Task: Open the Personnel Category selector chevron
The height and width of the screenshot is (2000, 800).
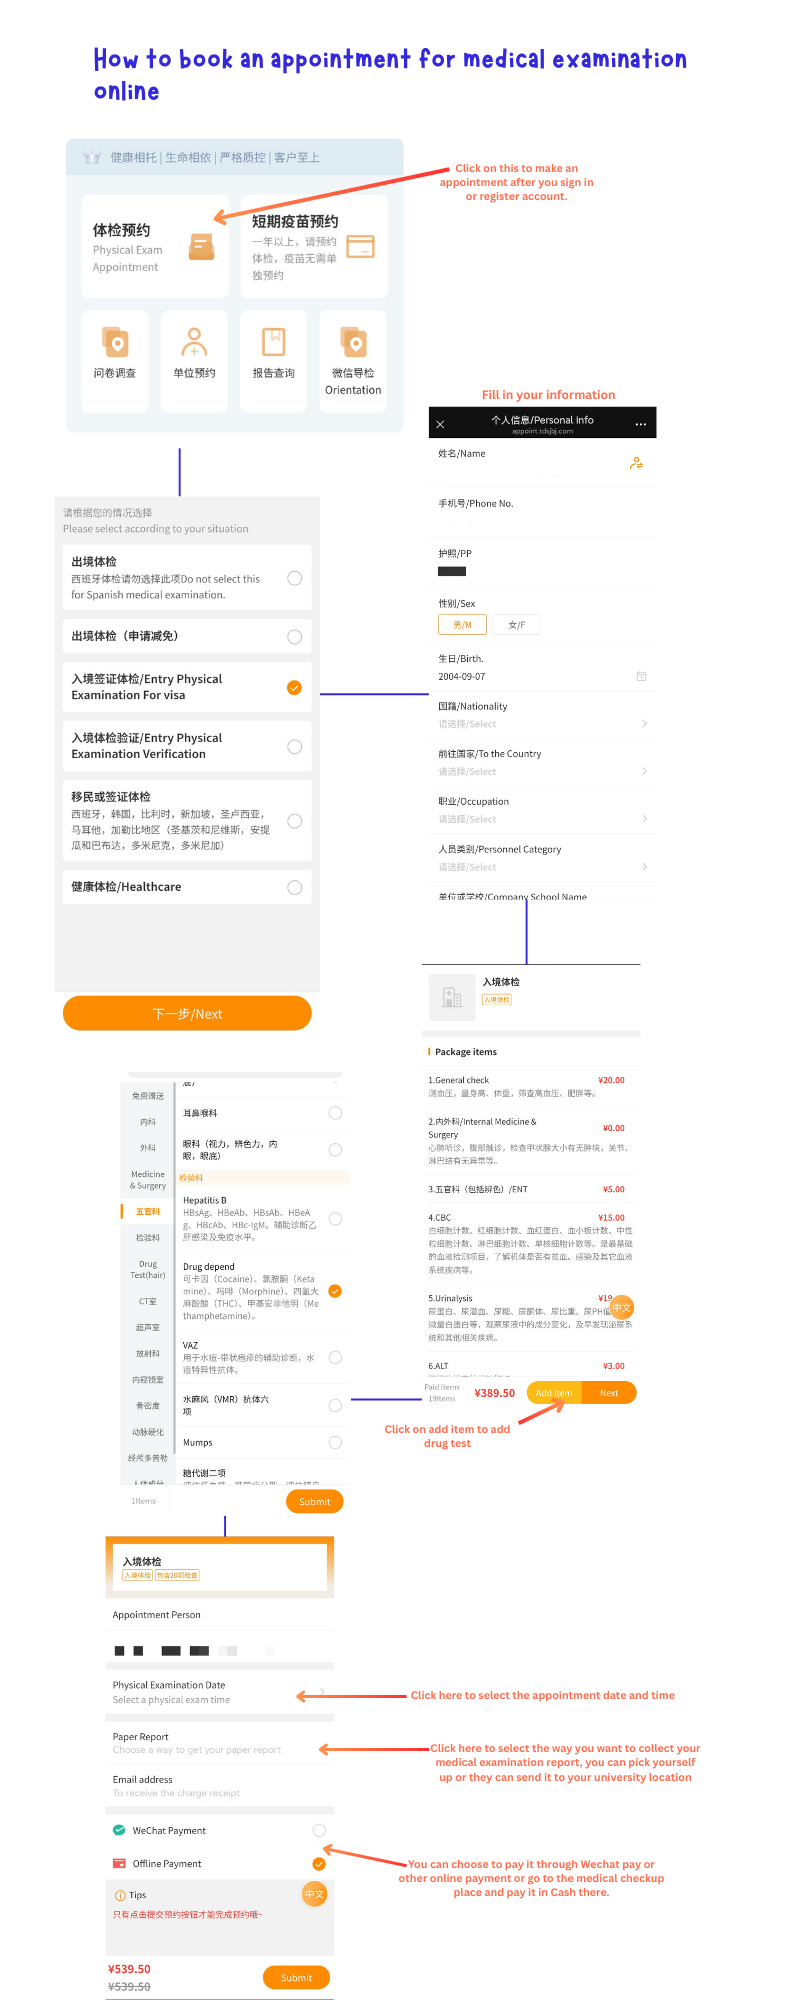Action: tap(644, 867)
